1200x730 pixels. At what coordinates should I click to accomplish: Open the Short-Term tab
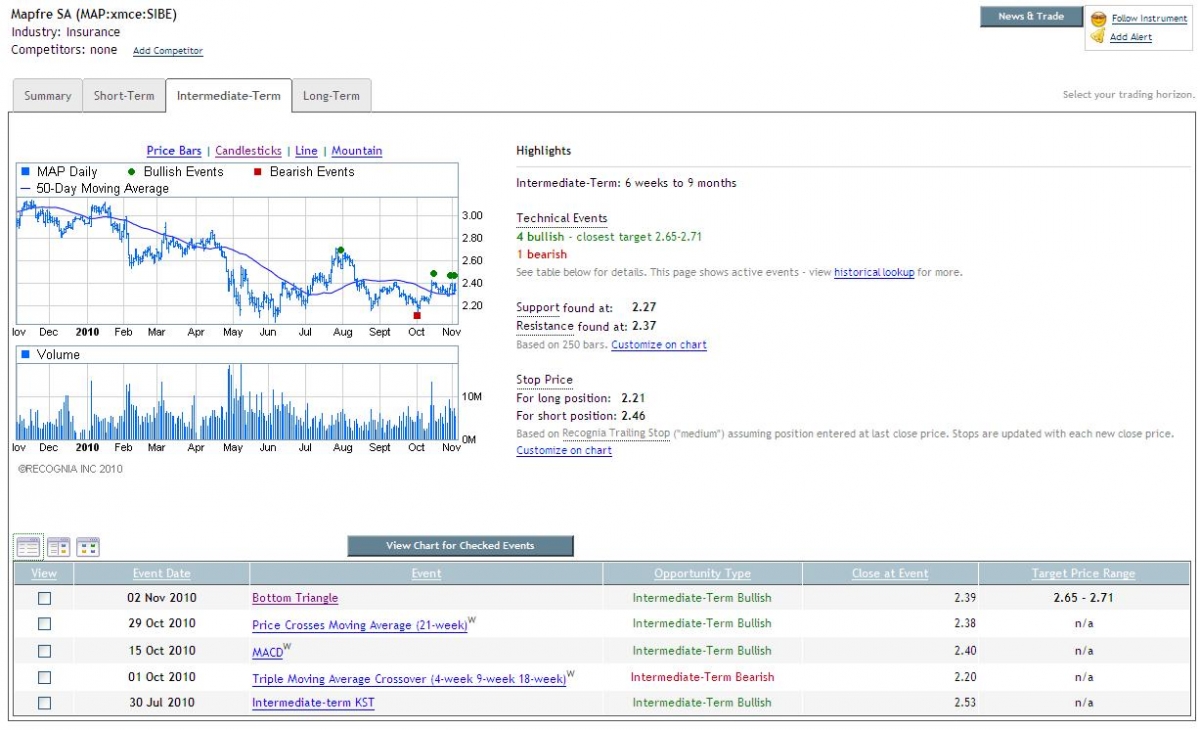pyautogui.click(x=124, y=96)
